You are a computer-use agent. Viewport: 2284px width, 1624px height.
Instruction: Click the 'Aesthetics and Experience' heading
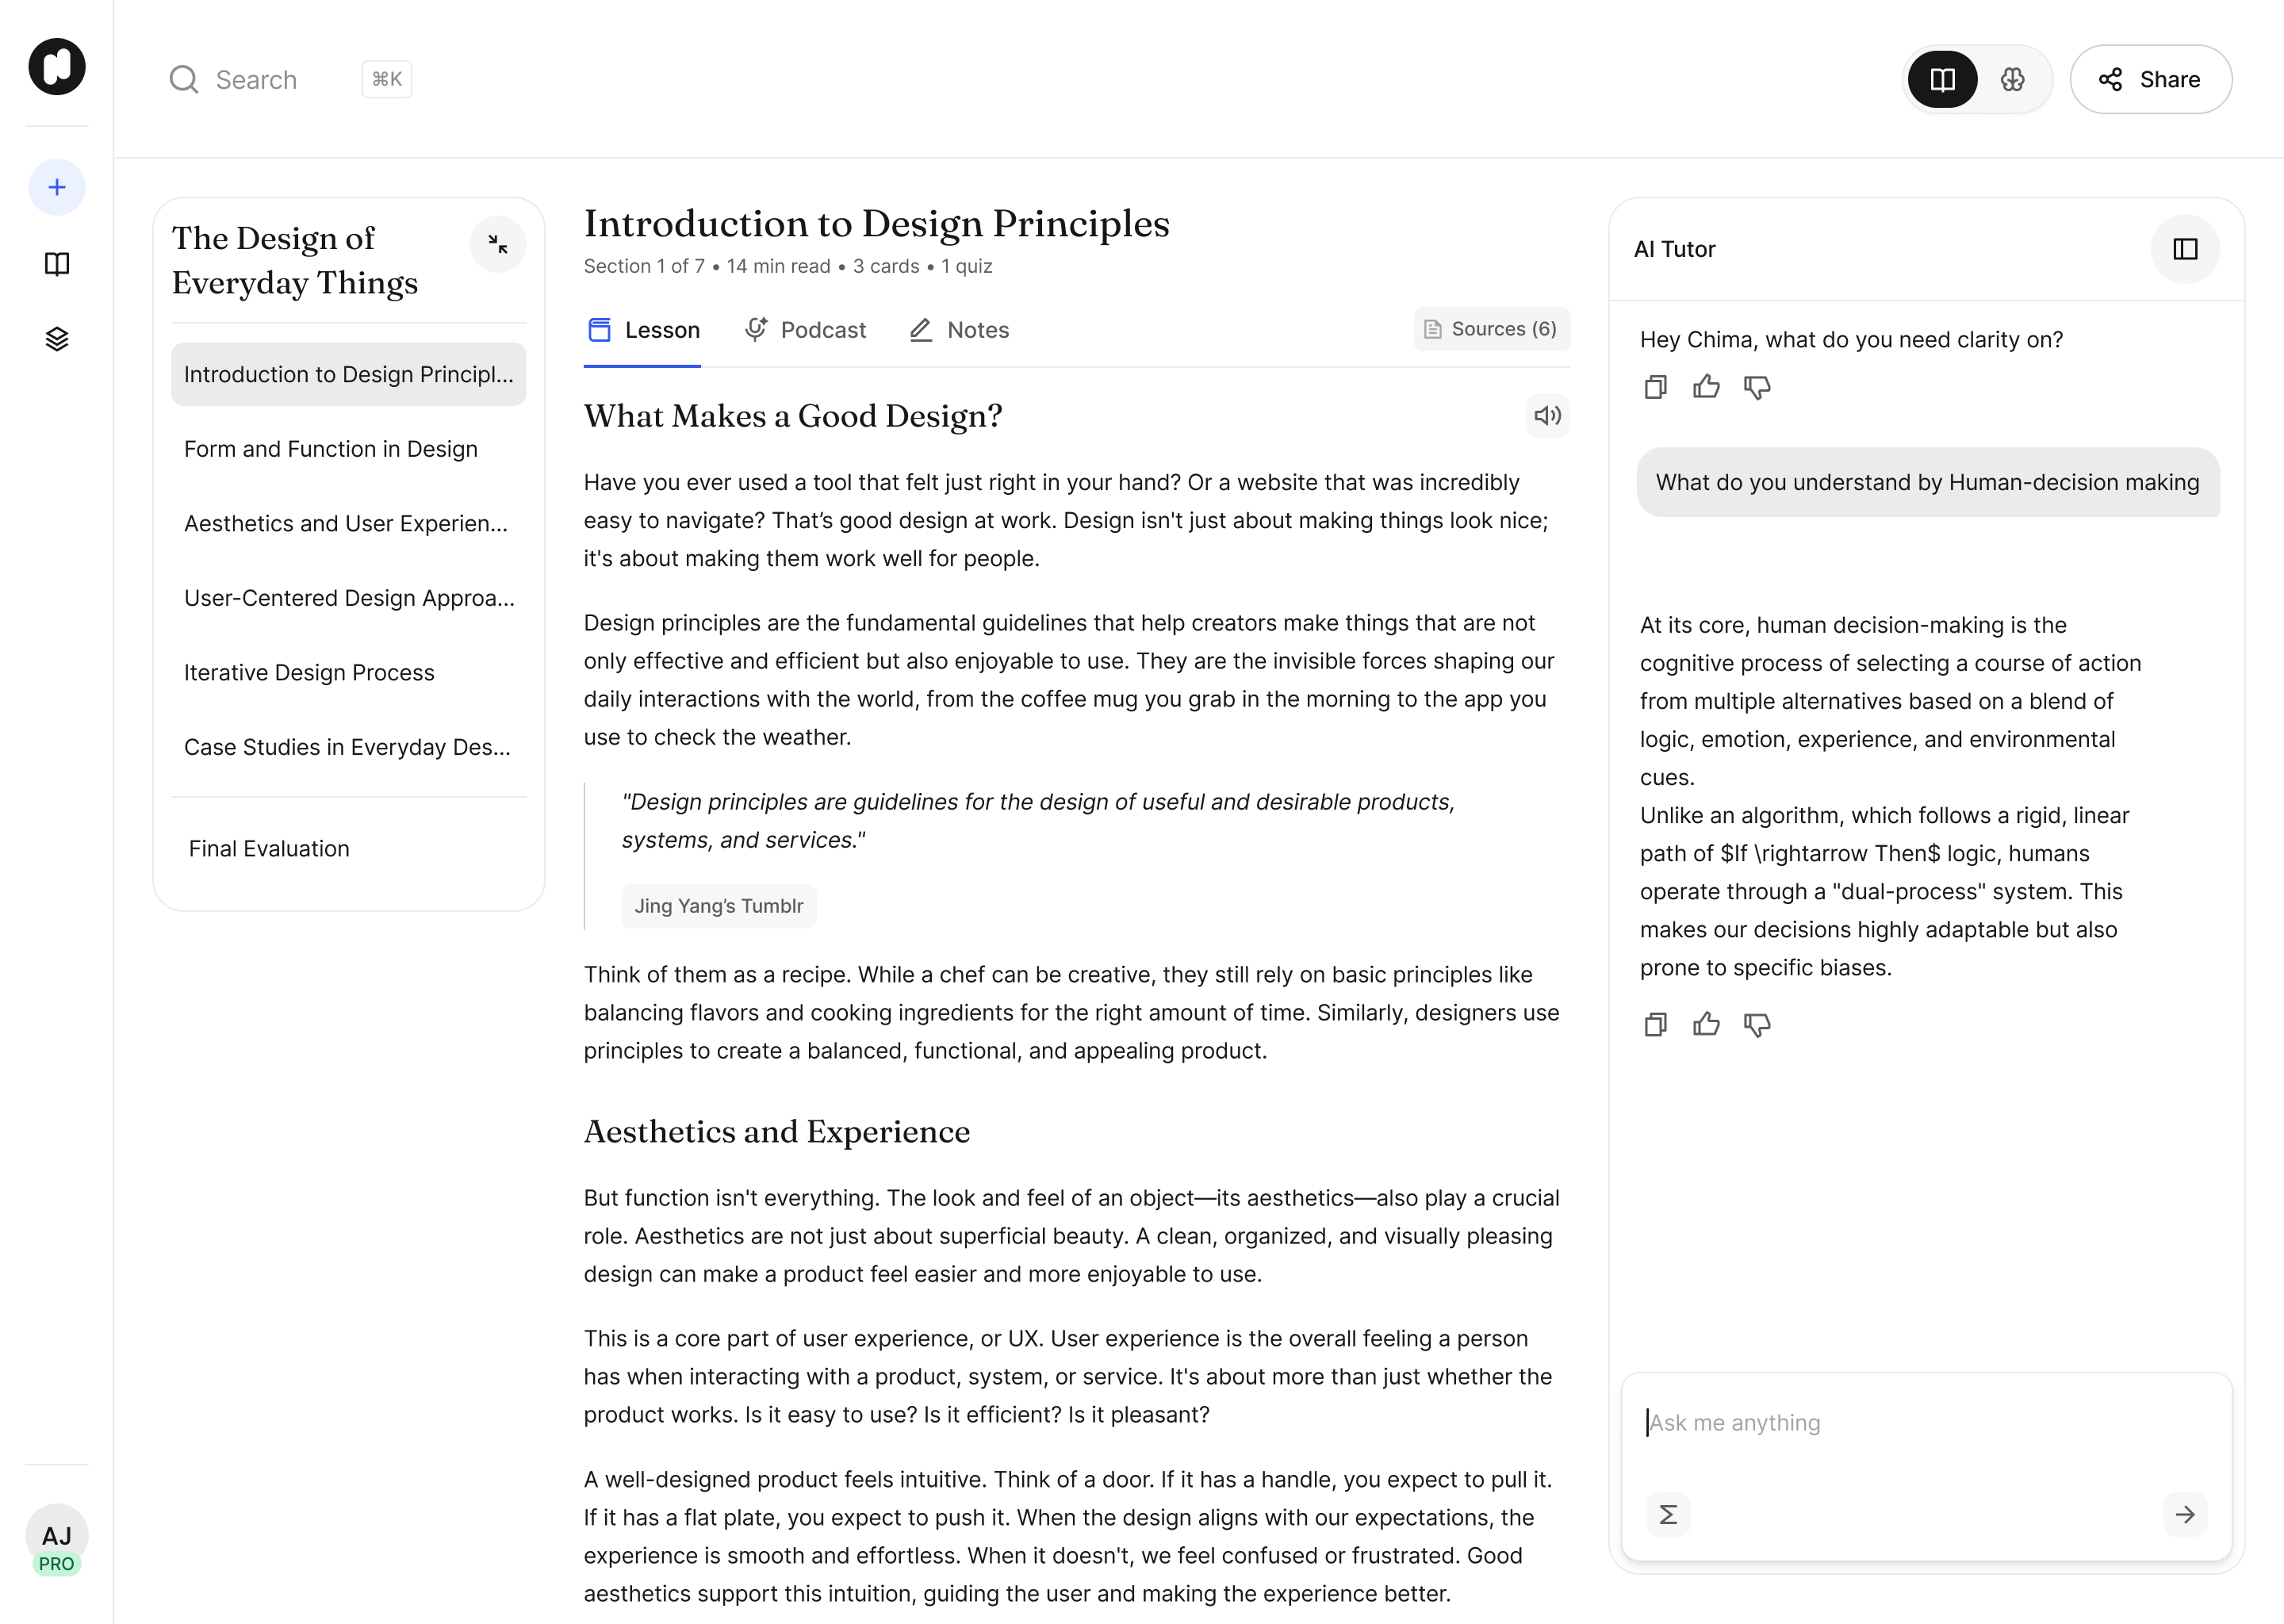point(777,1131)
